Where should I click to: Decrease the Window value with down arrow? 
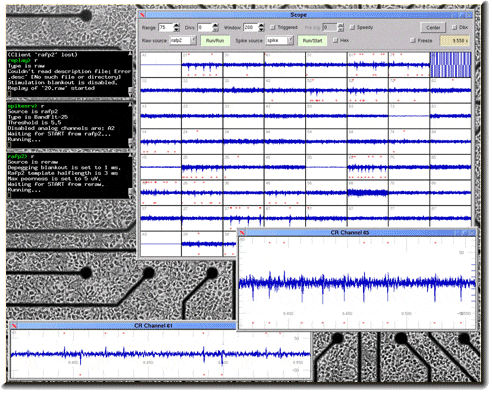(x=262, y=30)
